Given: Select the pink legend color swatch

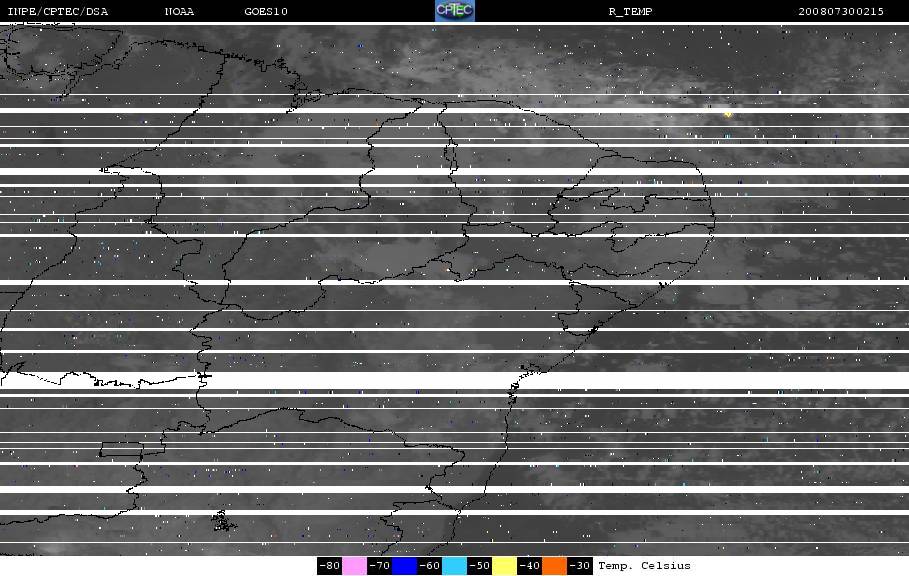Looking at the screenshot, I should (x=354, y=566).
